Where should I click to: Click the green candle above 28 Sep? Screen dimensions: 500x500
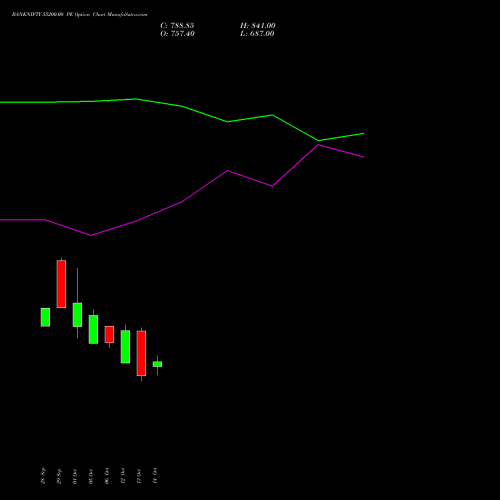pyautogui.click(x=45, y=317)
